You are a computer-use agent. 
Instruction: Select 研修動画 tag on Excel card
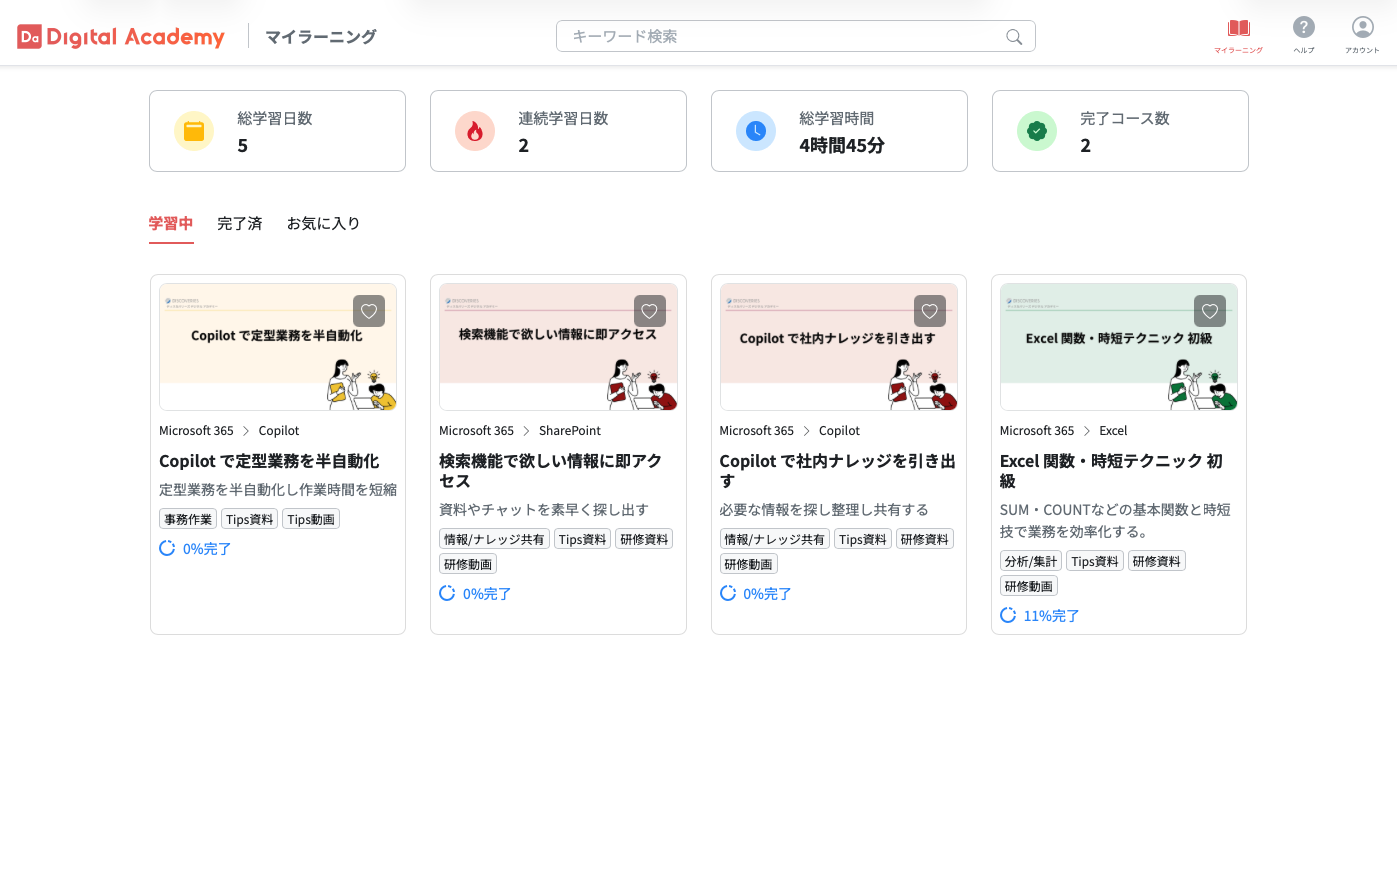[1029, 586]
